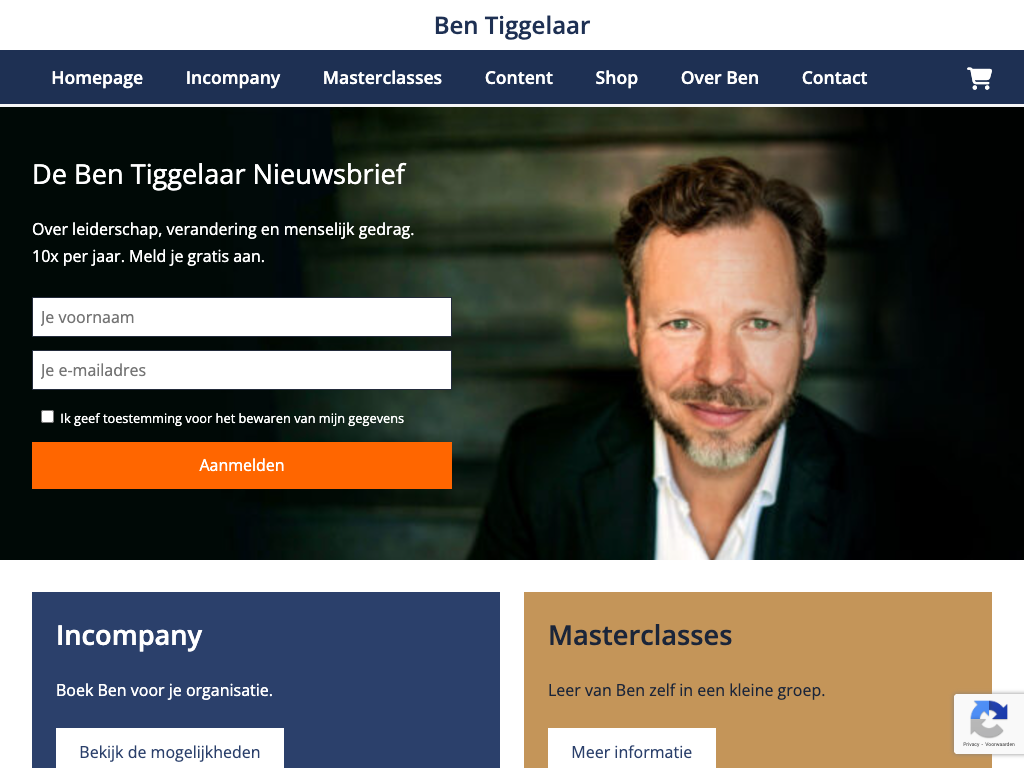Focus the Je voornaam input field
1024x768 pixels.
(x=242, y=317)
